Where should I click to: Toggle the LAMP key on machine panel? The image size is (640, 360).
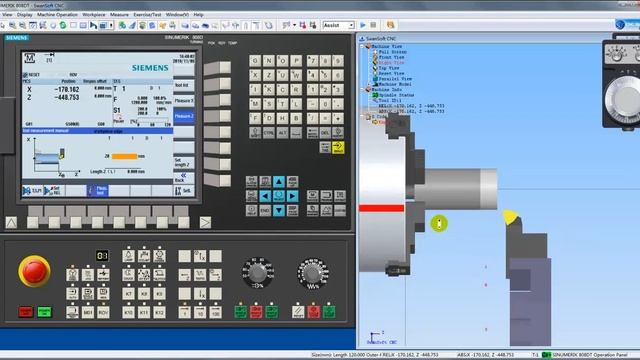point(129,256)
